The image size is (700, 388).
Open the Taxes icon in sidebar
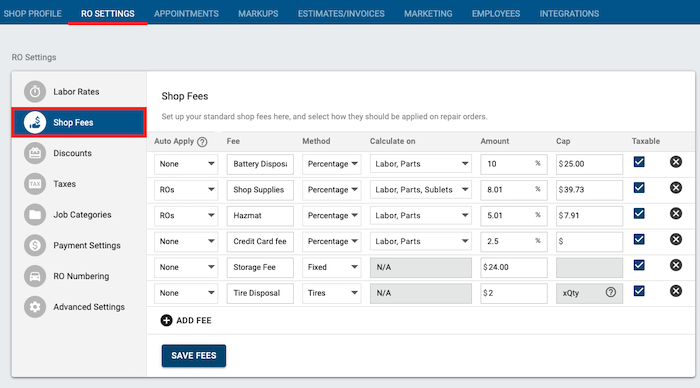pyautogui.click(x=35, y=184)
